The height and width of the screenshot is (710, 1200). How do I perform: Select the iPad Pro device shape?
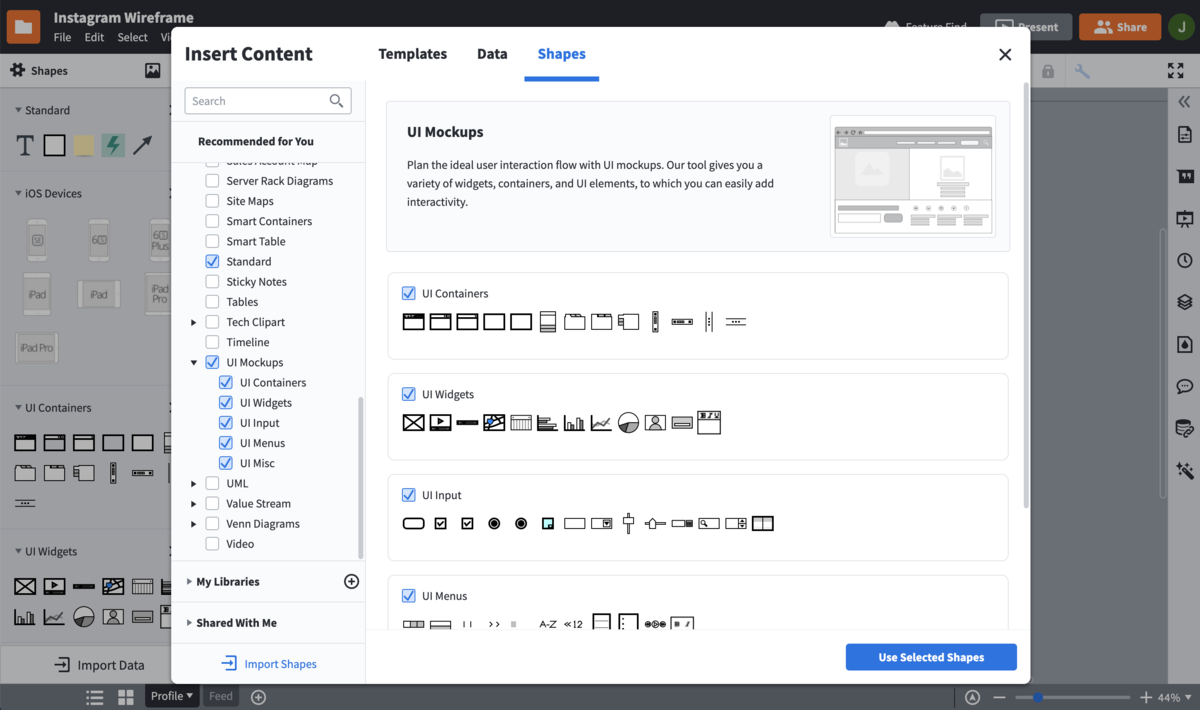coord(36,347)
